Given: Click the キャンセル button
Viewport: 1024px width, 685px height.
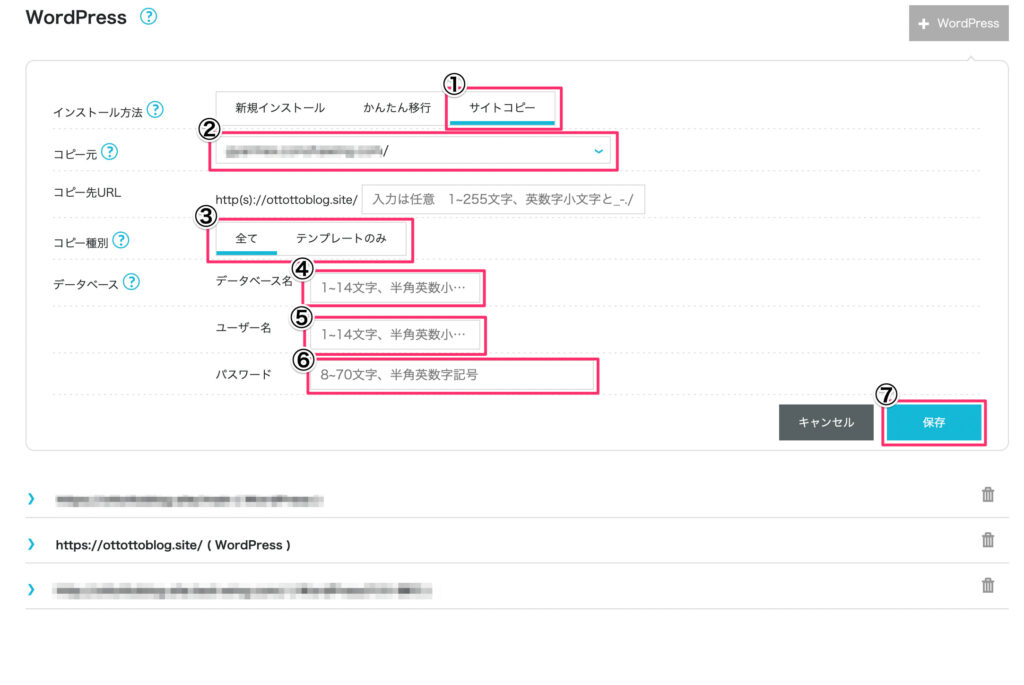Looking at the screenshot, I should coord(825,422).
